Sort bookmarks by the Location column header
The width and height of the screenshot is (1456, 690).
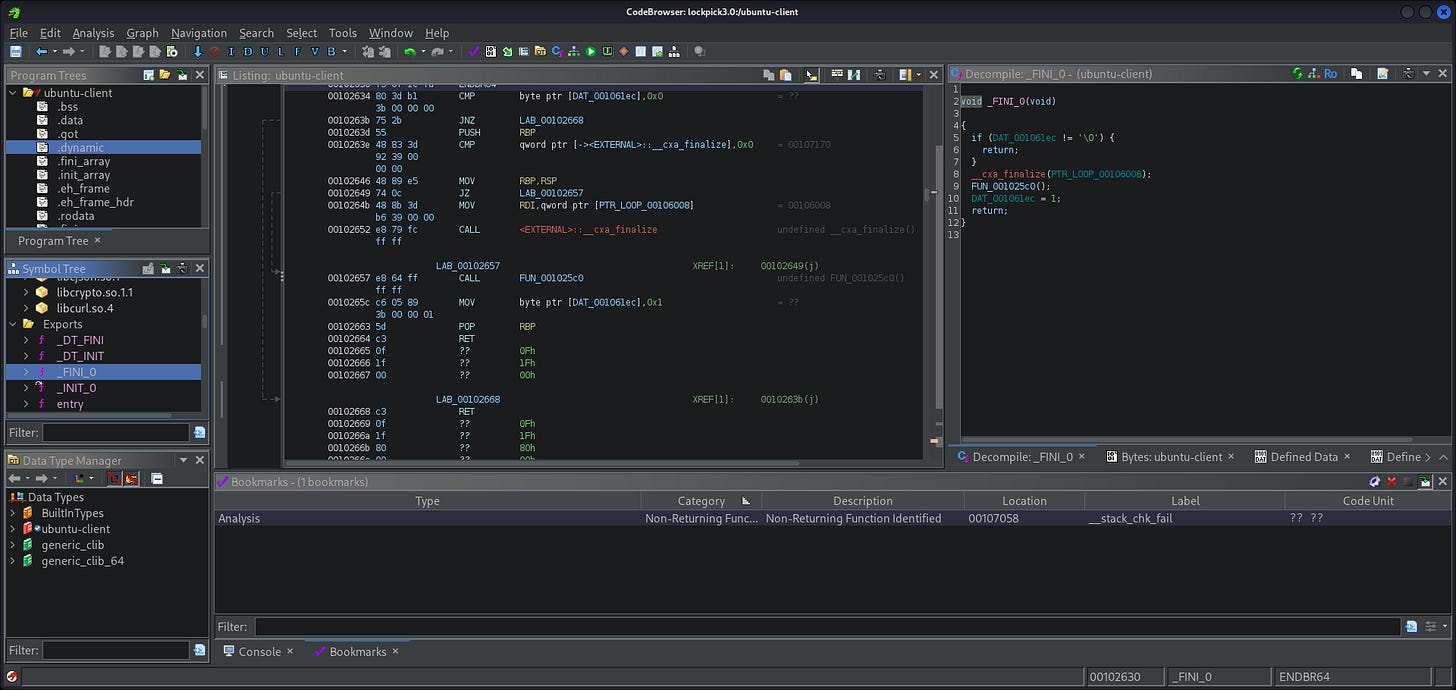pos(1024,501)
